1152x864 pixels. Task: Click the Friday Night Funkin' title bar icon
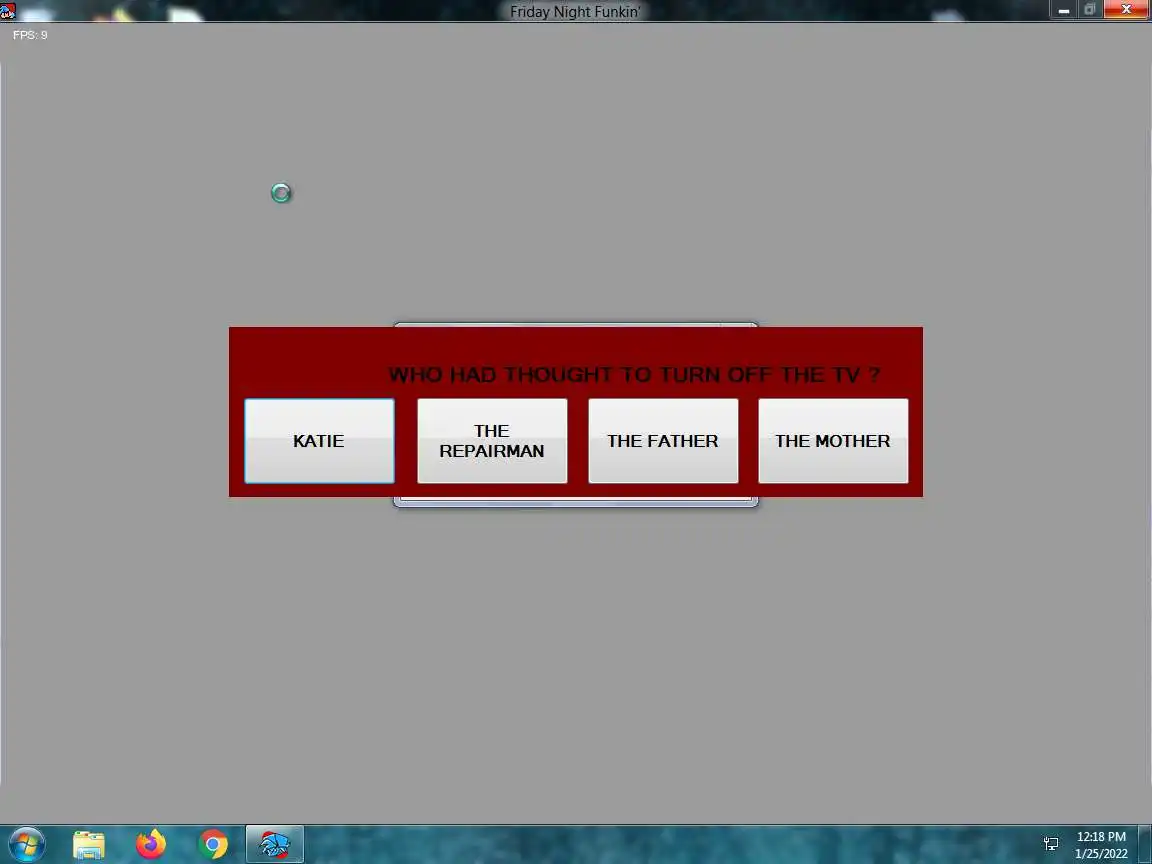(x=8, y=10)
